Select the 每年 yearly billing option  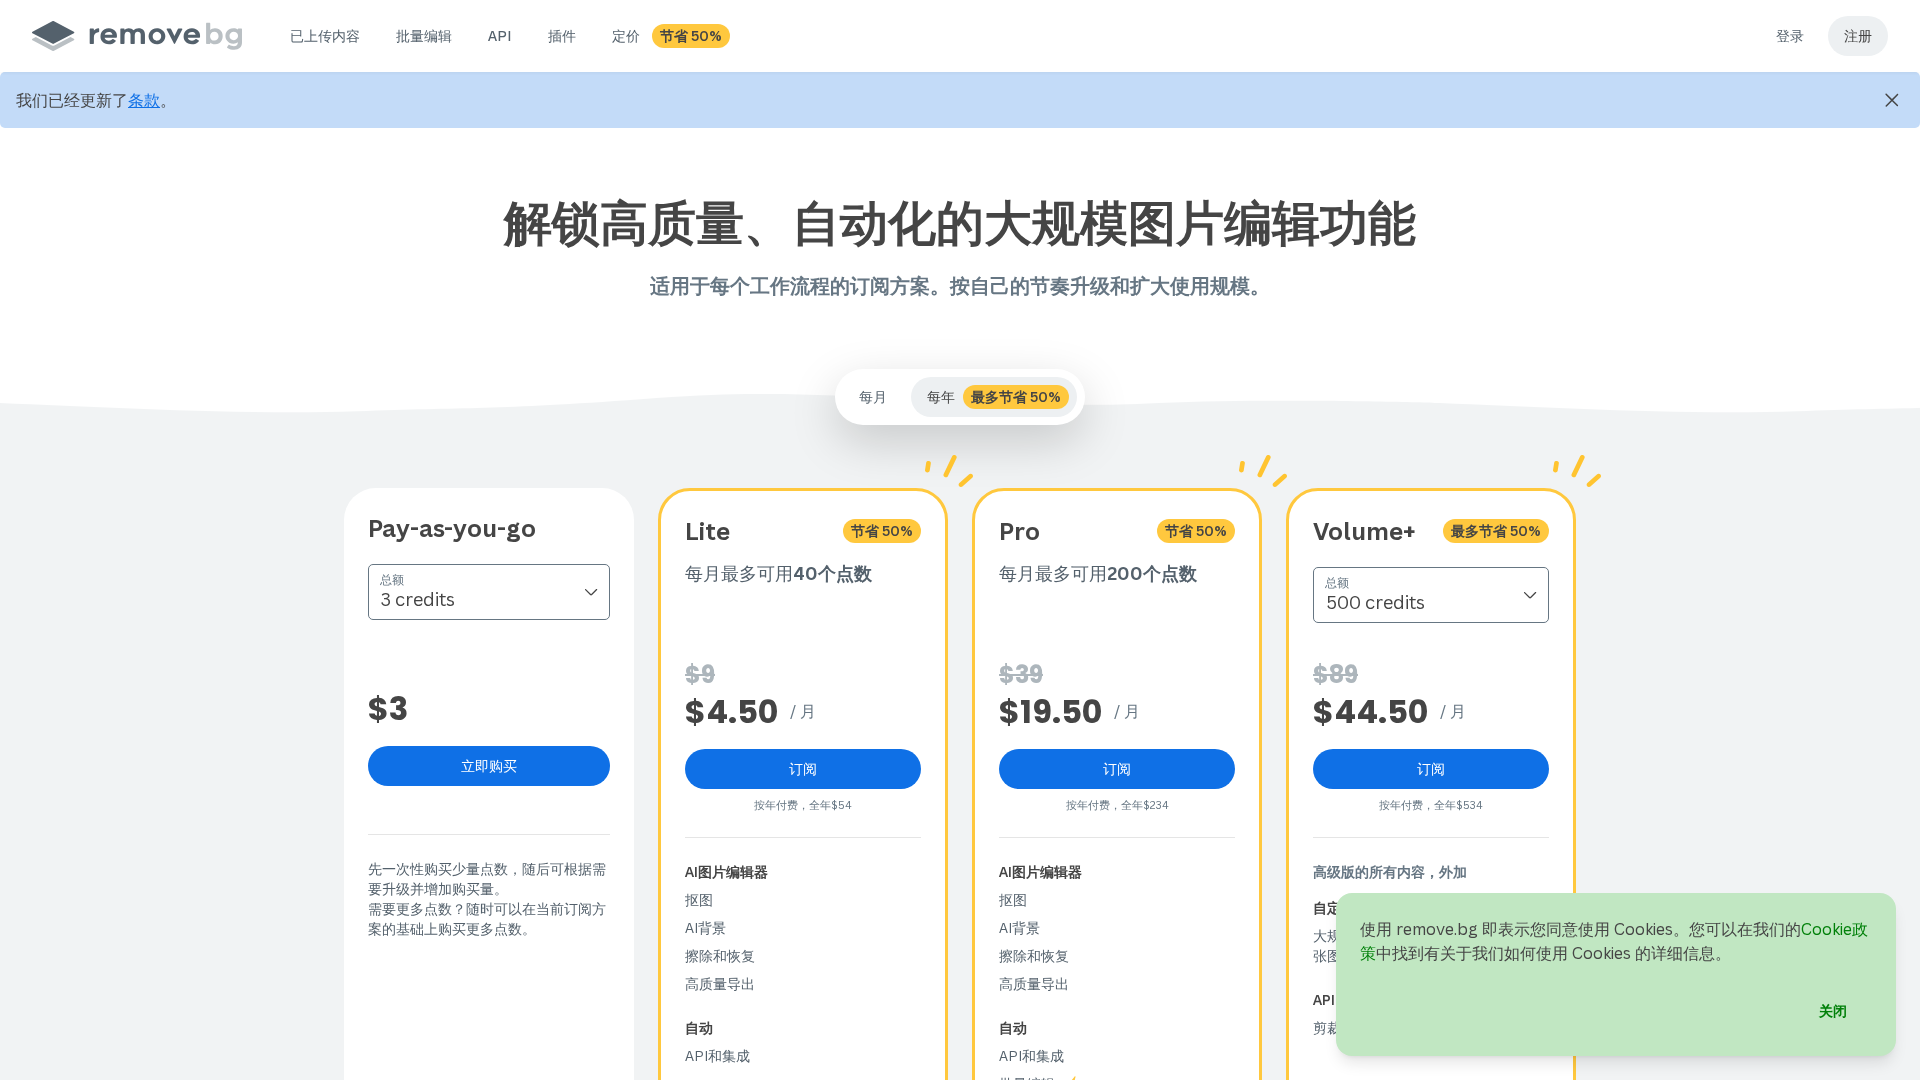click(940, 397)
